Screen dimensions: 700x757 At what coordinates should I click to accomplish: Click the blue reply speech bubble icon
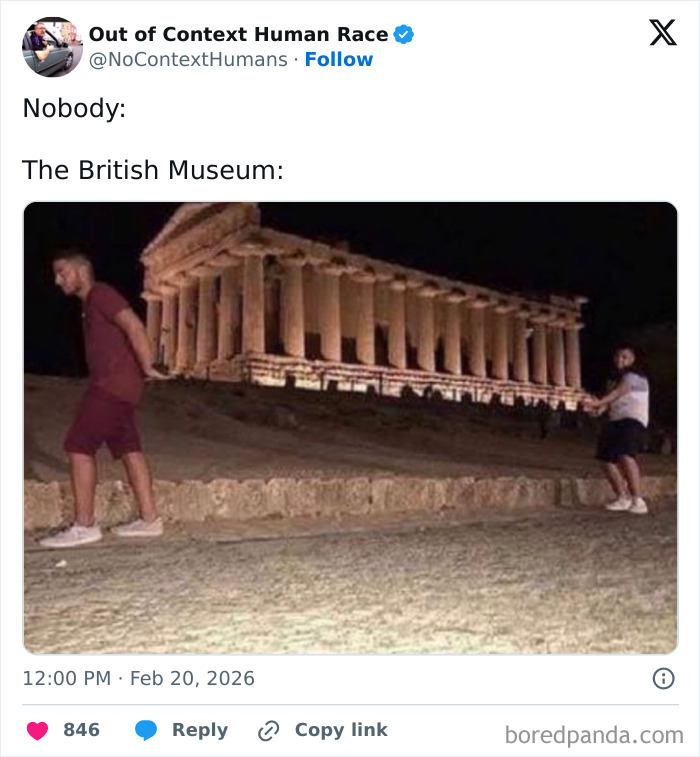click(x=147, y=730)
